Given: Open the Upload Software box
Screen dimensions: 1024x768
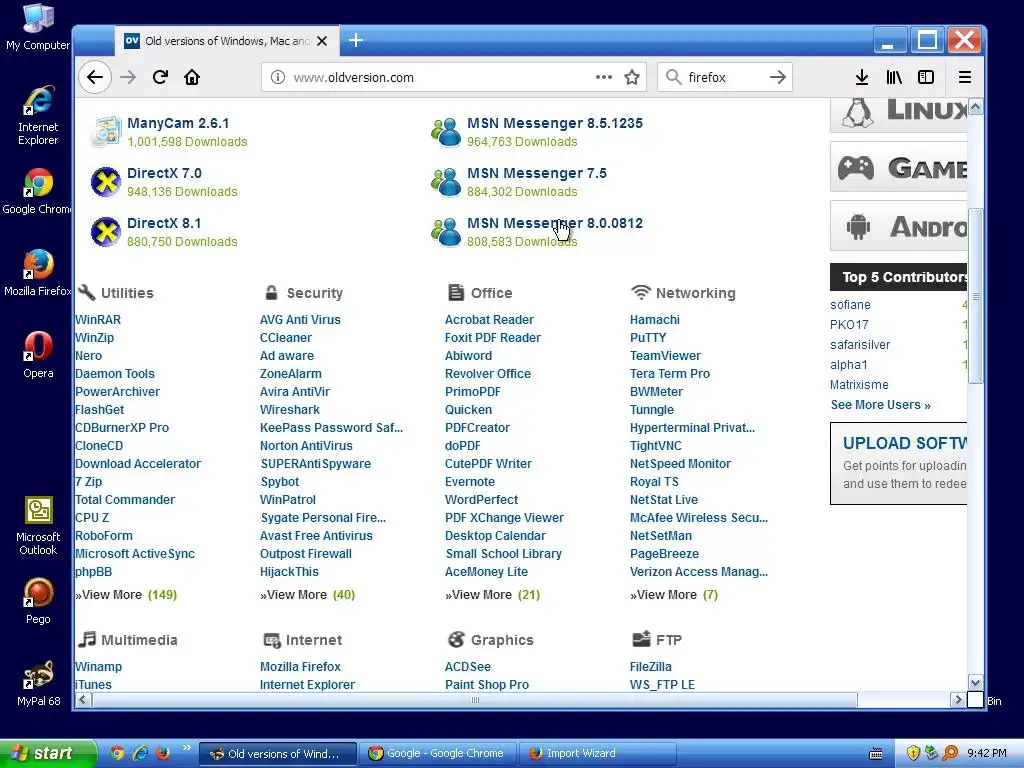Looking at the screenshot, I should coord(899,463).
